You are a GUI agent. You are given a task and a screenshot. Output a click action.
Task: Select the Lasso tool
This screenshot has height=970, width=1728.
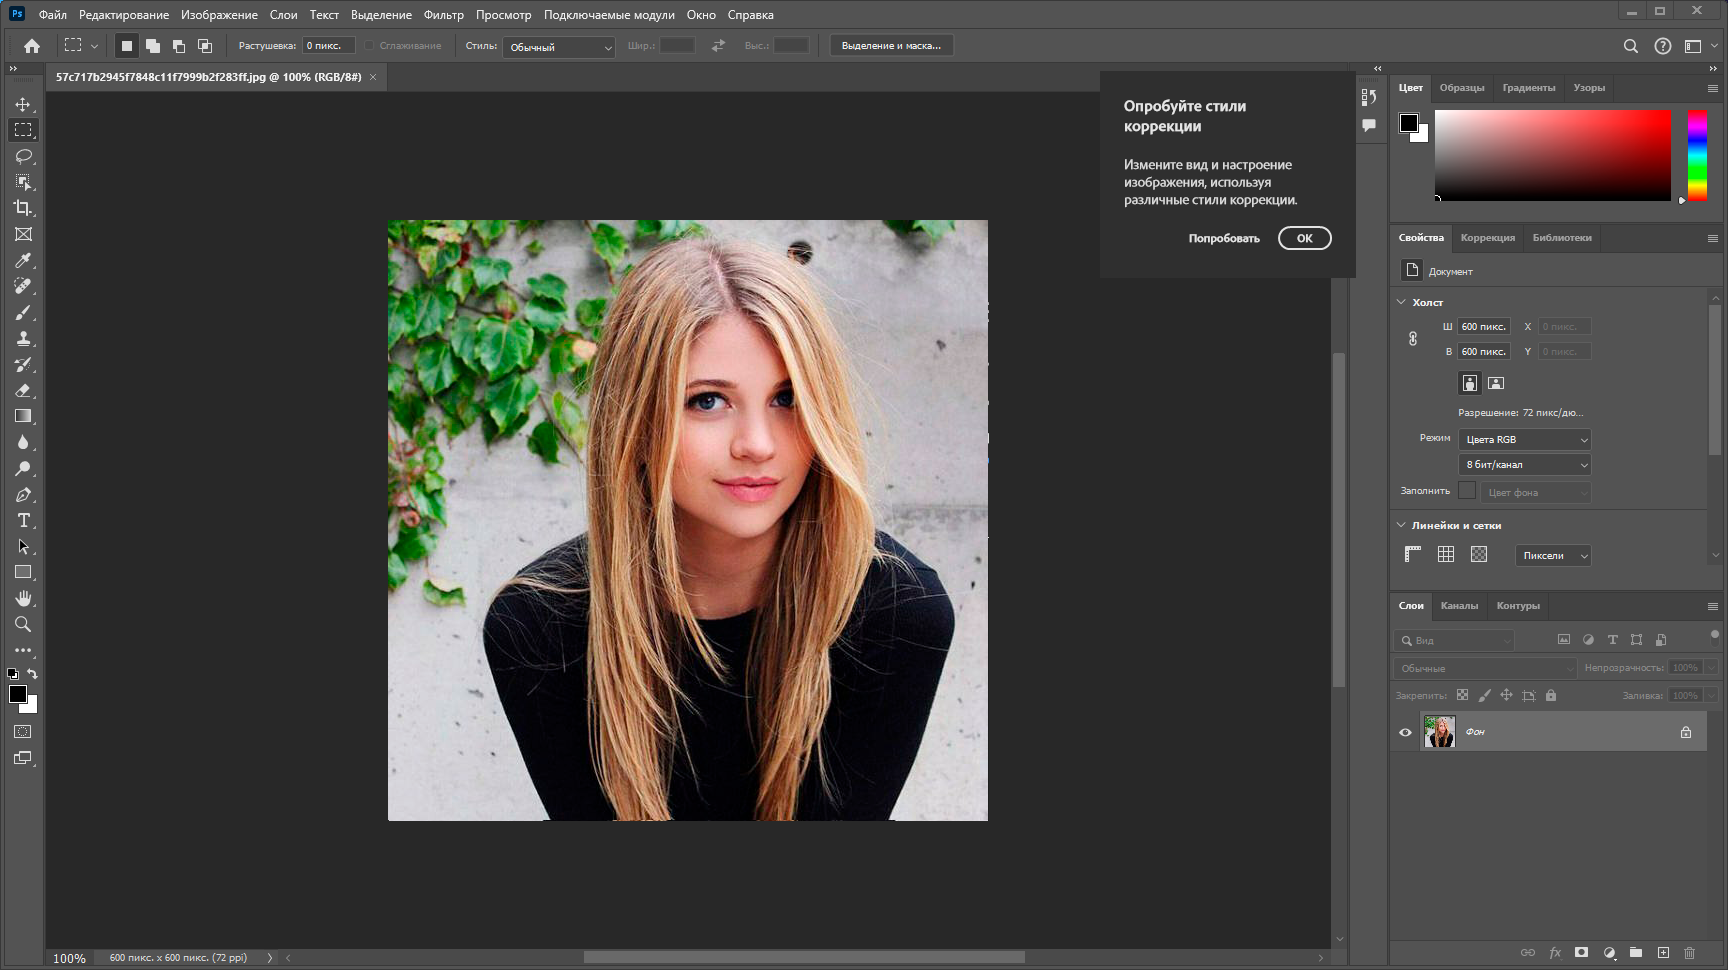coord(23,156)
